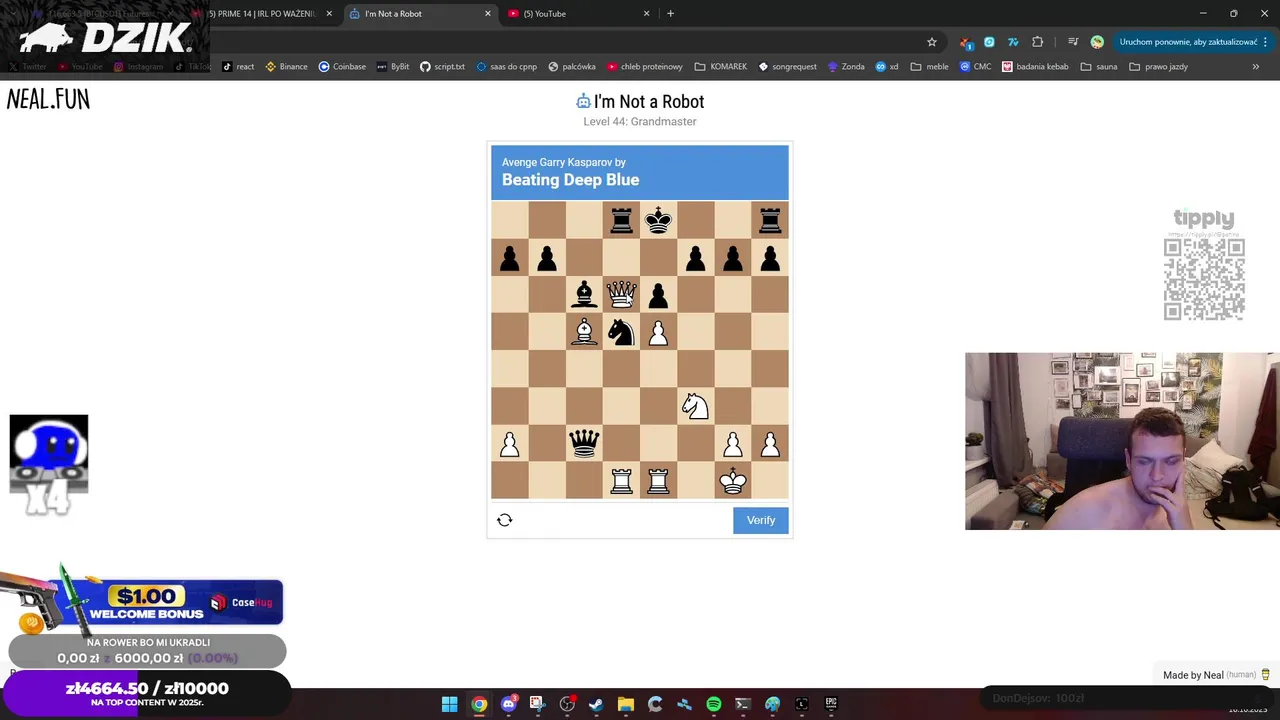Screen dimensions: 1280x720
Task: Open the ByBit bookmark
Action: click(393, 67)
